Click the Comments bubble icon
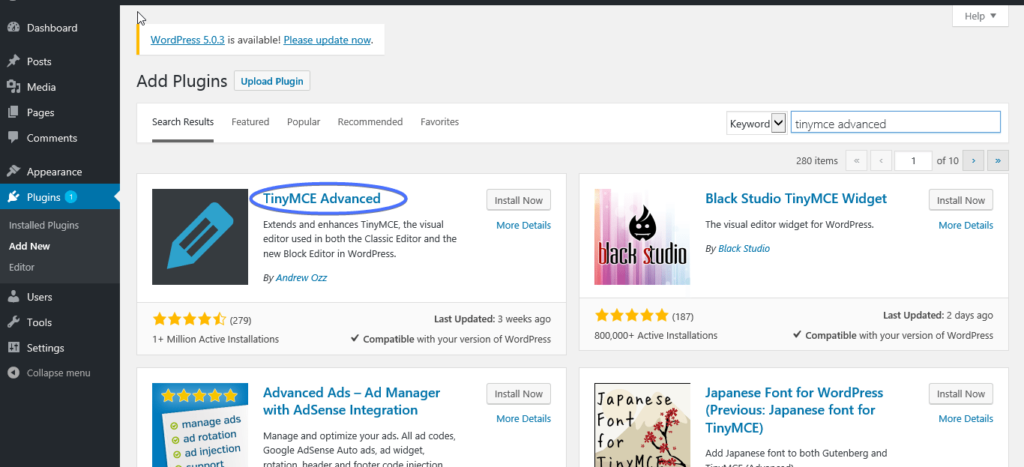Screen dimensions: 1024x467 pos(13,138)
